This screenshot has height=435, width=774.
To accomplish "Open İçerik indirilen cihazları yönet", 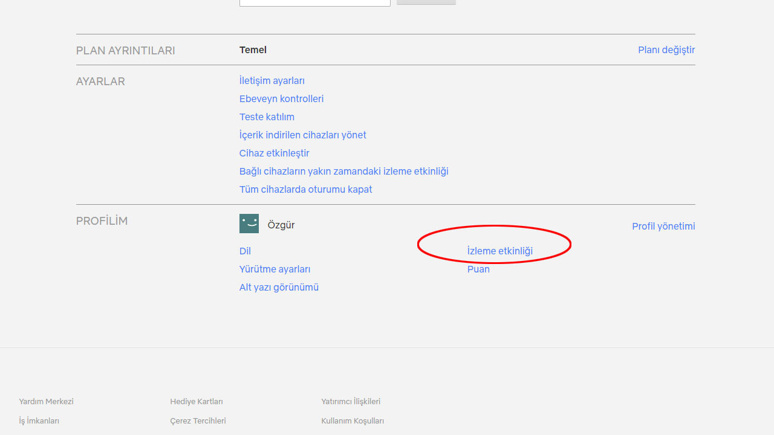I will tap(302, 135).
